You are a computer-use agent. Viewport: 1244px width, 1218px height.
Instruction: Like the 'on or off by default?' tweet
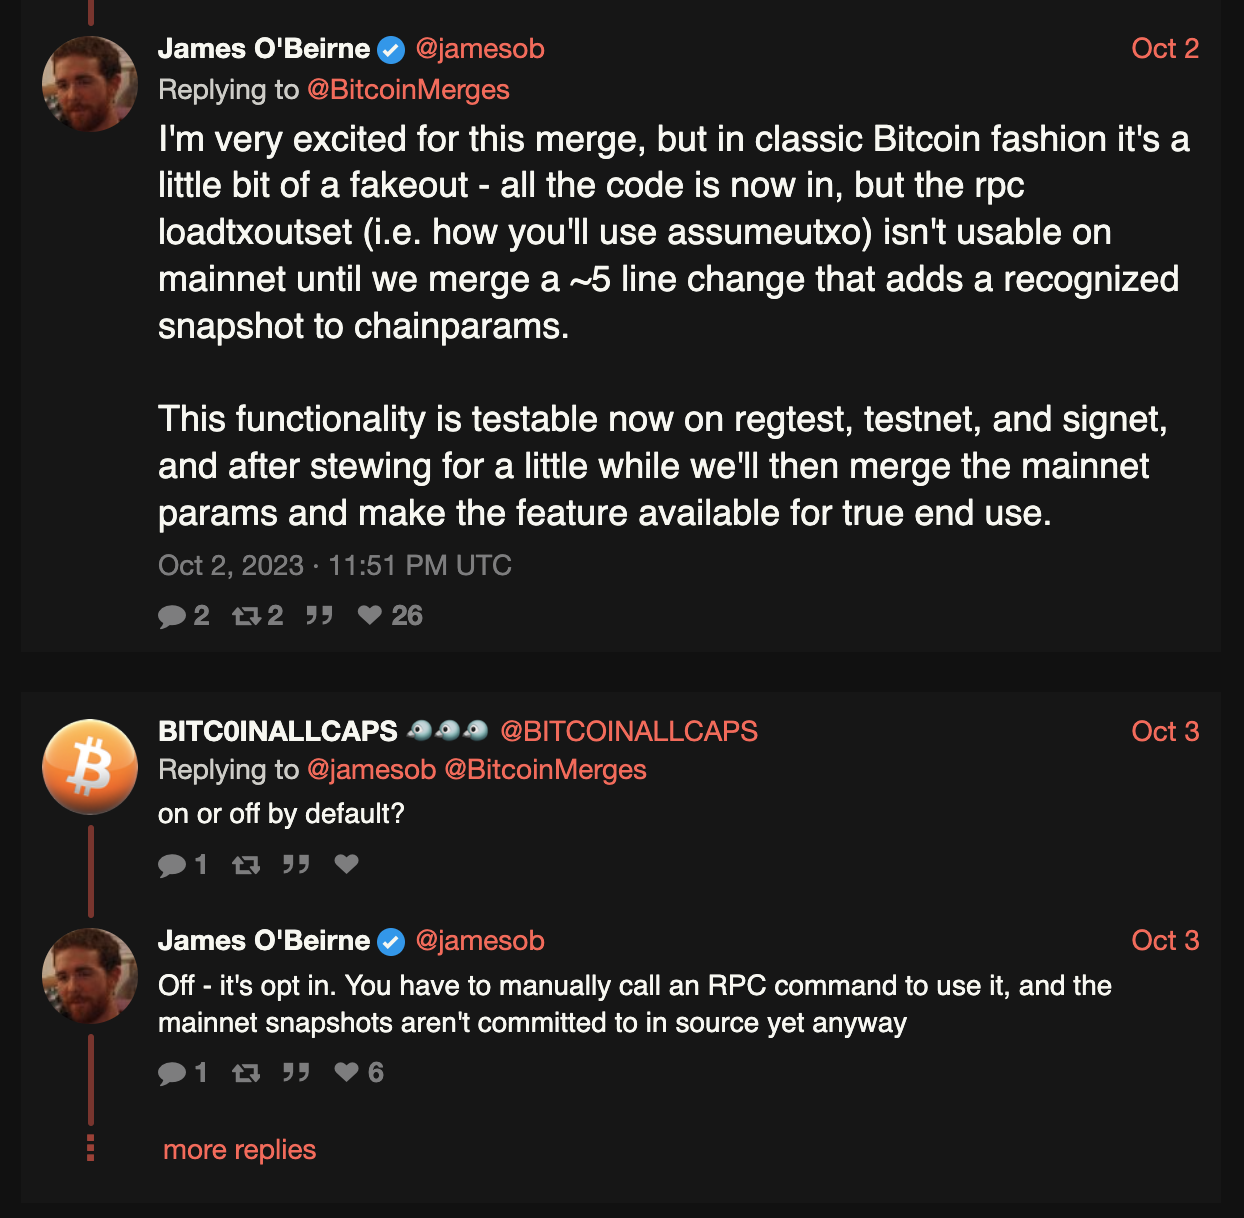coord(346,864)
